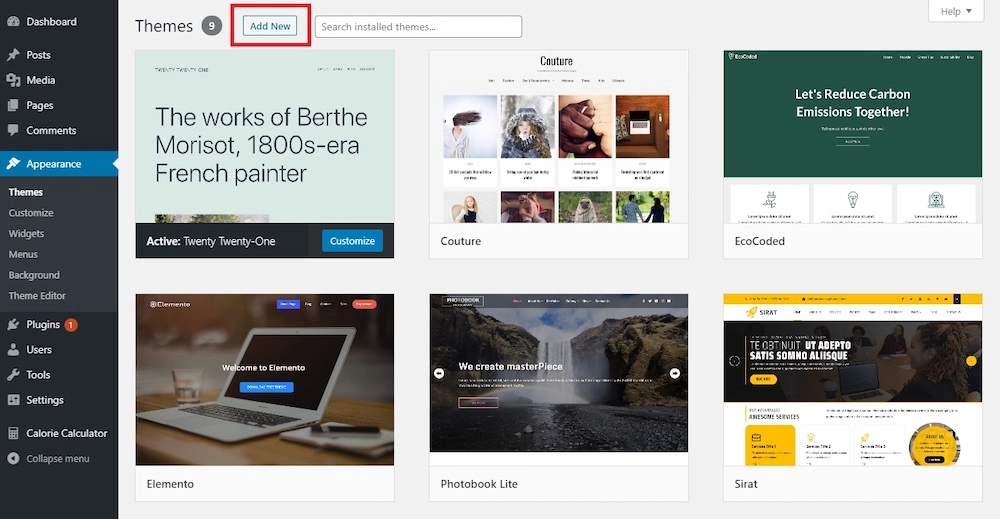Click the Plugins plug icon
This screenshot has height=519, width=1000.
coord(13,325)
